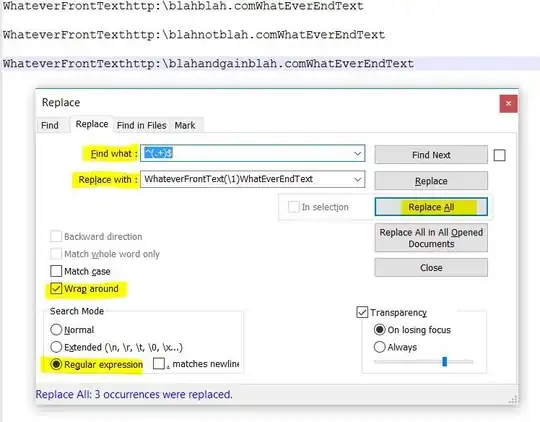Click the blahandgainblah.com text line
Screen dimensions: 540x422
pyautogui.click(x=208, y=64)
